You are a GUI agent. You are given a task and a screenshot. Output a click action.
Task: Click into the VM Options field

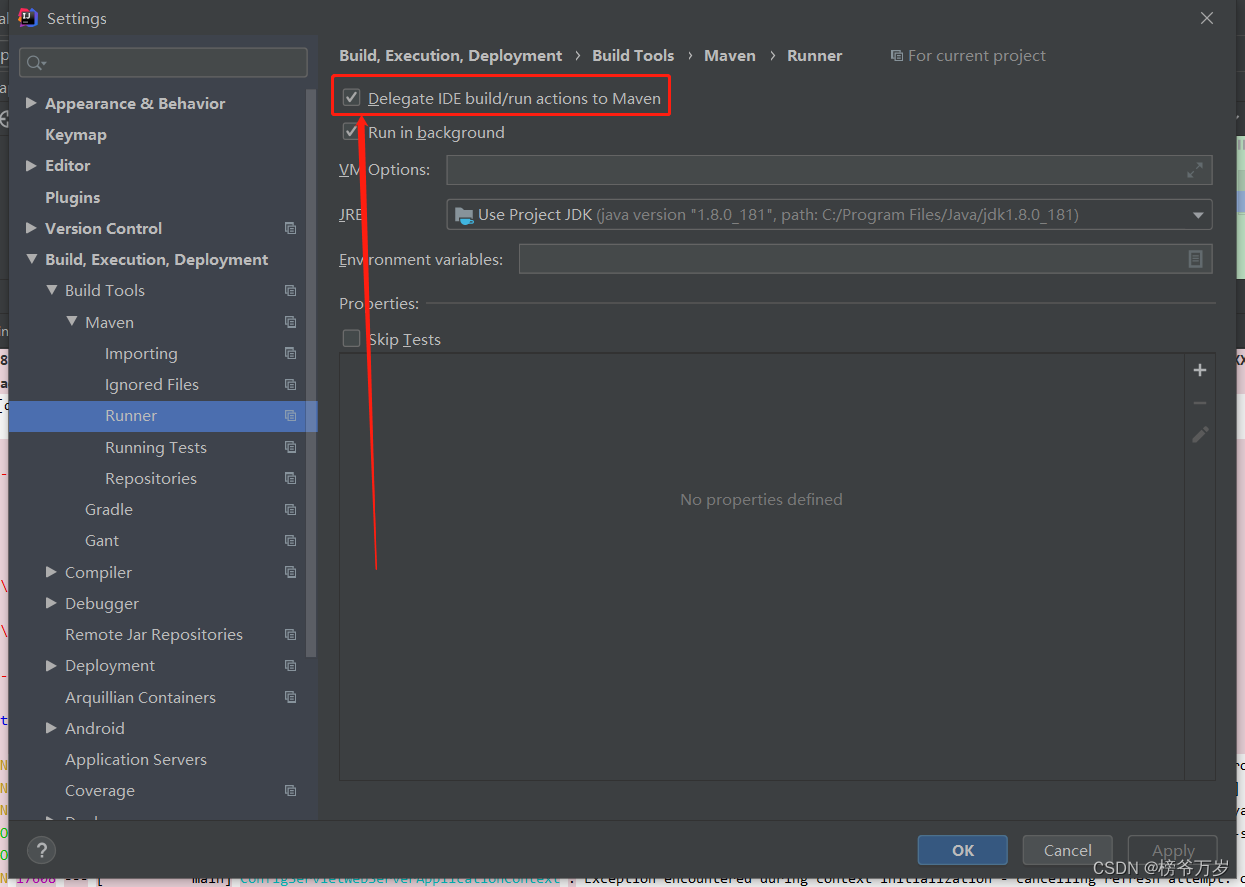point(829,170)
